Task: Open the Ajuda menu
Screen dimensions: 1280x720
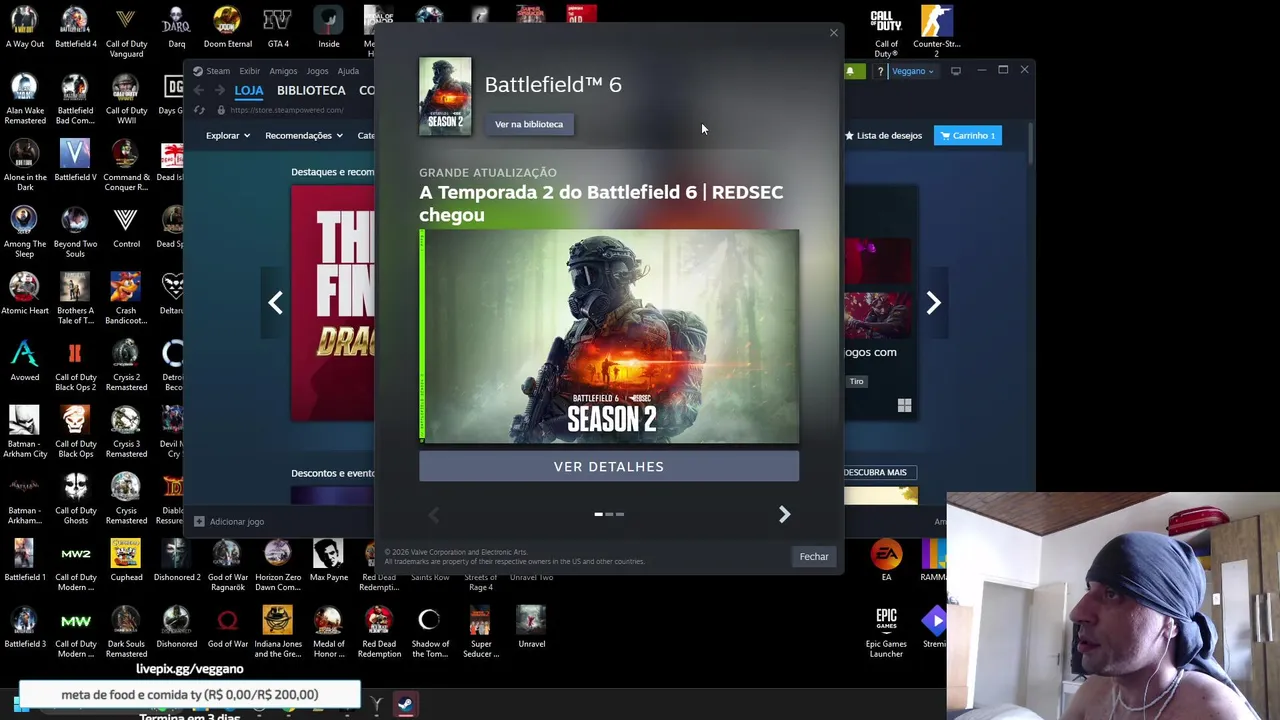Action: pyautogui.click(x=348, y=71)
